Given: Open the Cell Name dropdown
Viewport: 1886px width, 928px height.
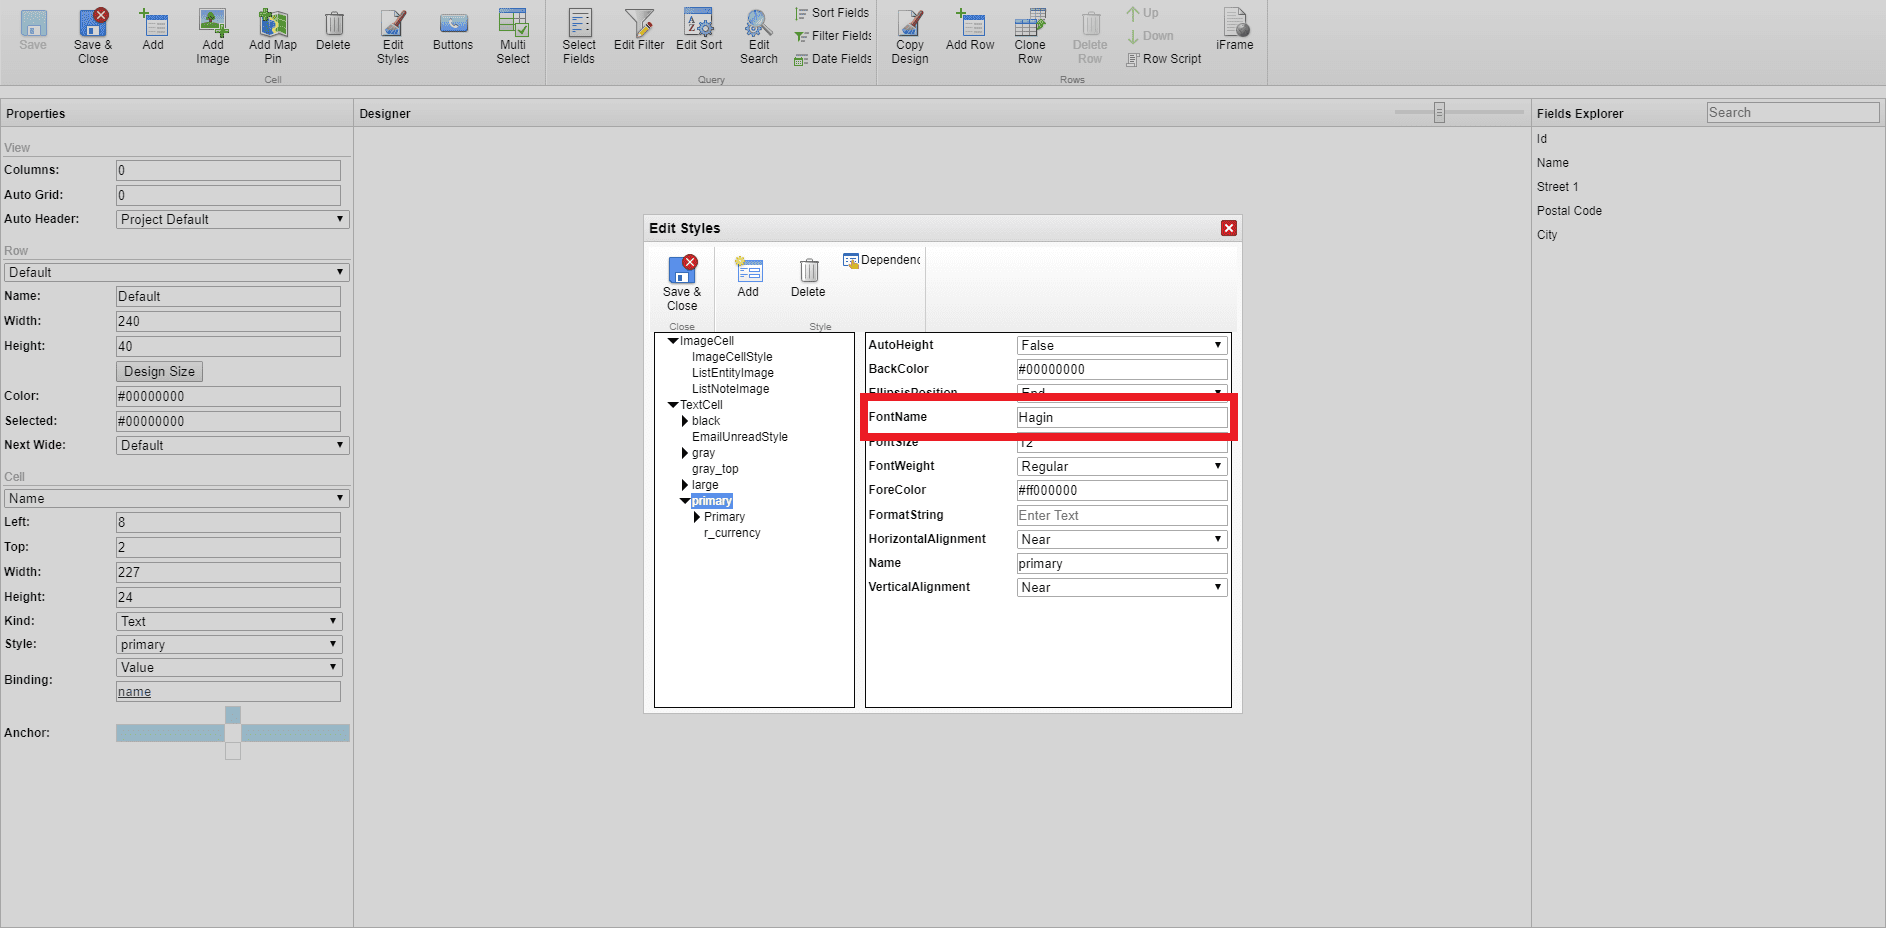Looking at the screenshot, I should [x=177, y=498].
